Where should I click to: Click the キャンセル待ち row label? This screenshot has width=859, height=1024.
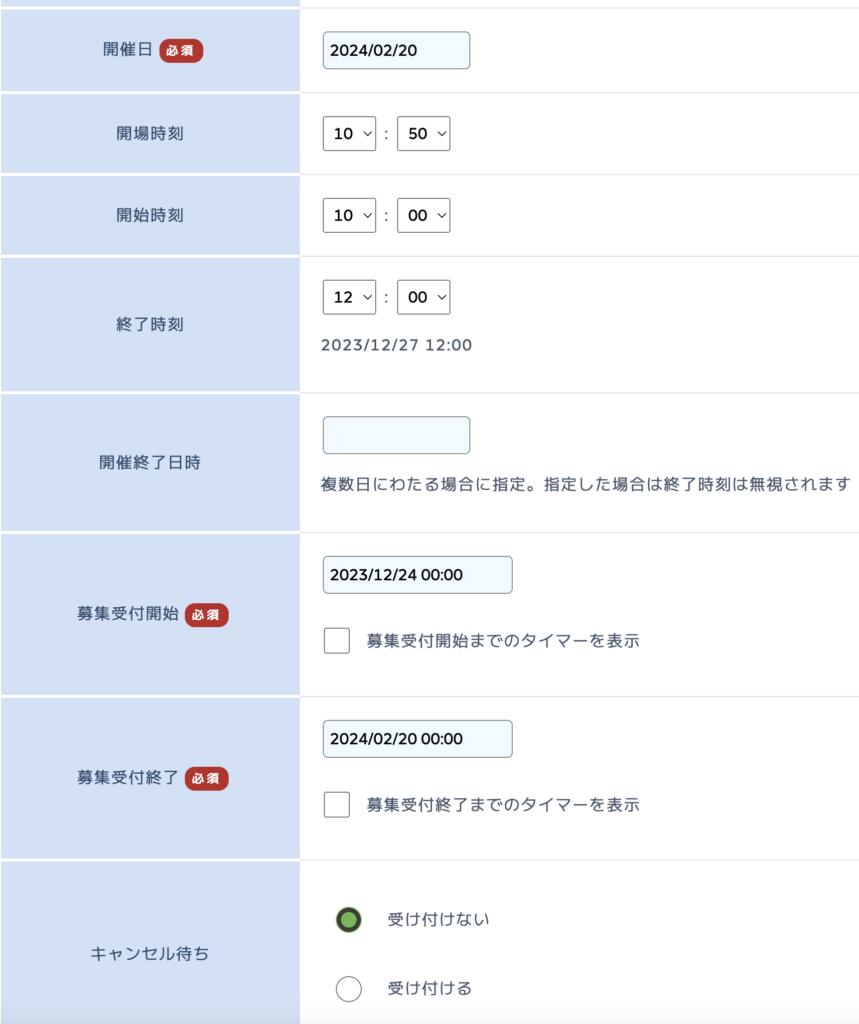click(x=150, y=953)
